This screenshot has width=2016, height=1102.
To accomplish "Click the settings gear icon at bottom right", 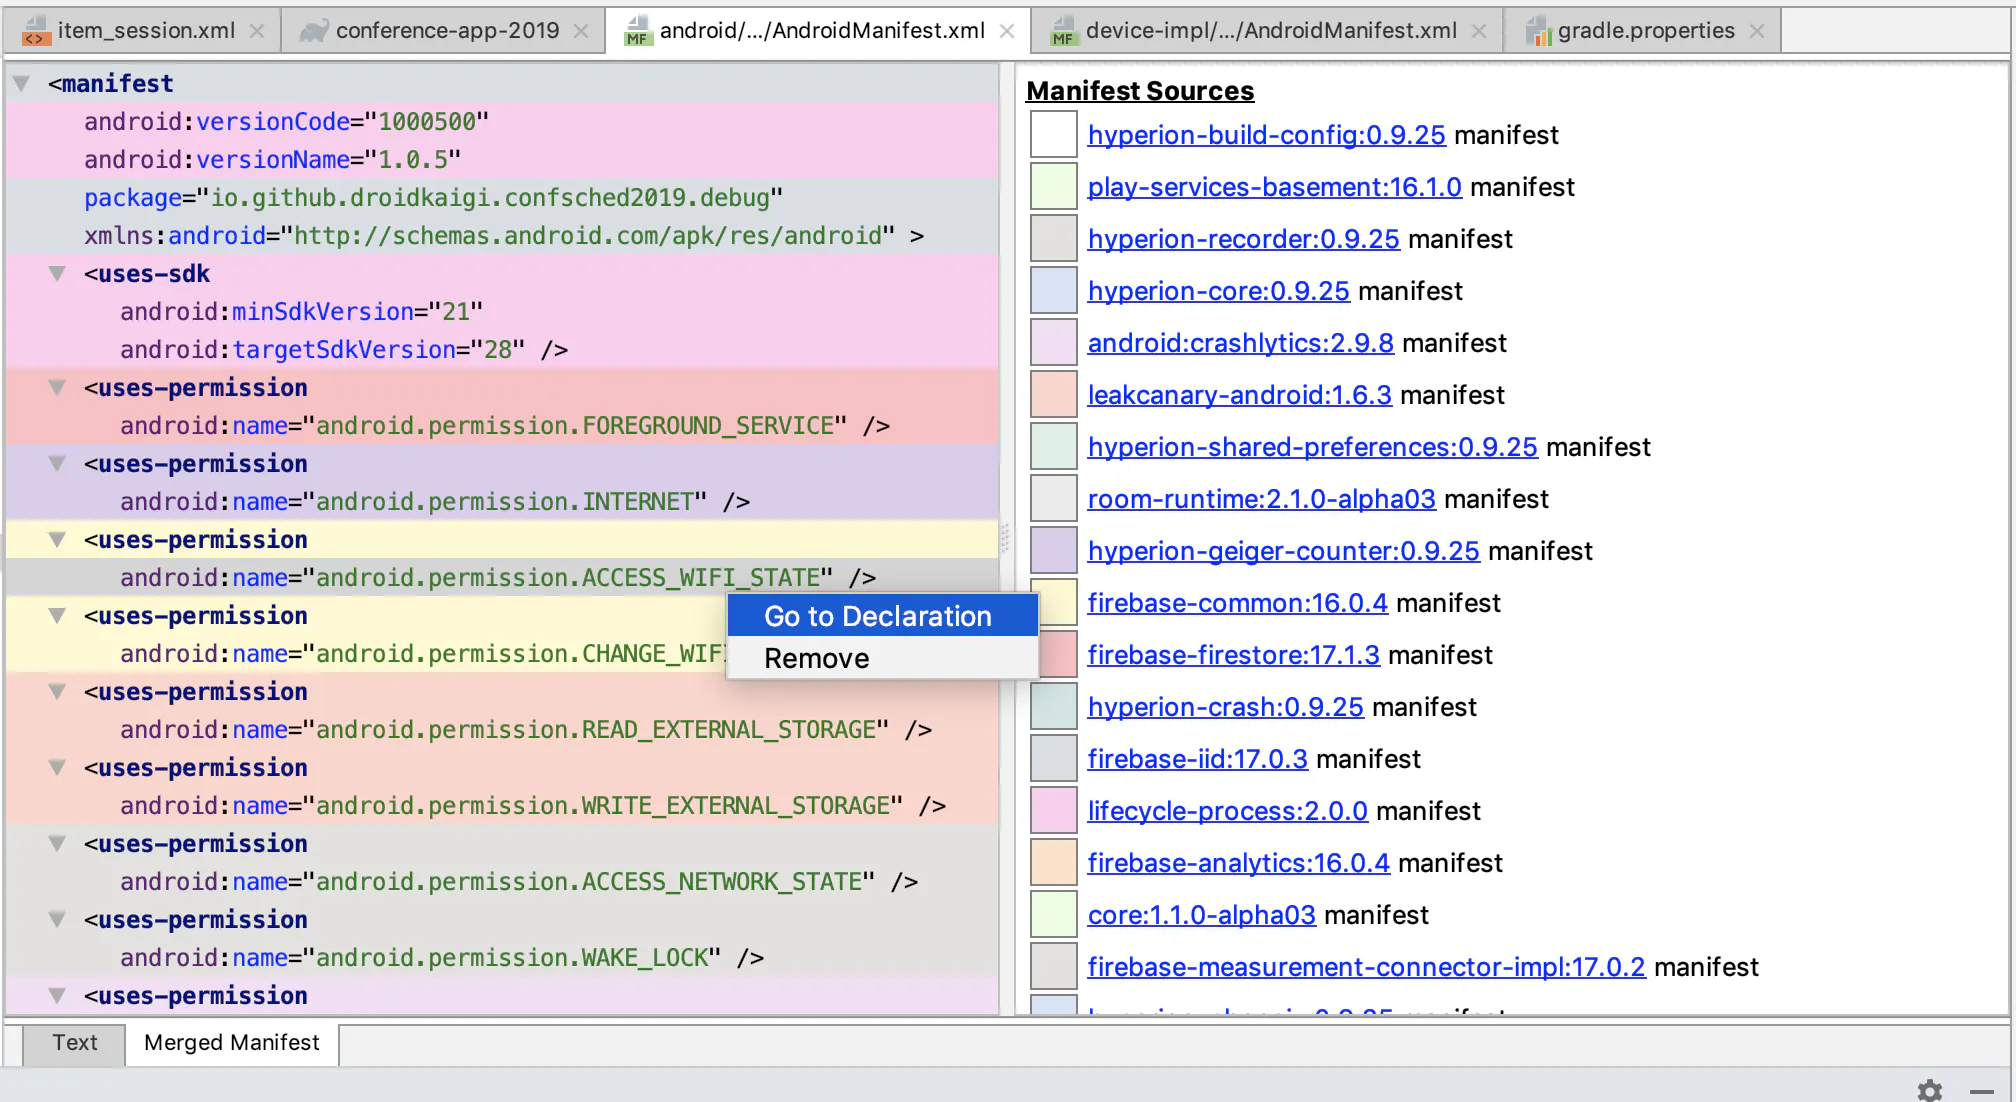I will click(x=1929, y=1090).
